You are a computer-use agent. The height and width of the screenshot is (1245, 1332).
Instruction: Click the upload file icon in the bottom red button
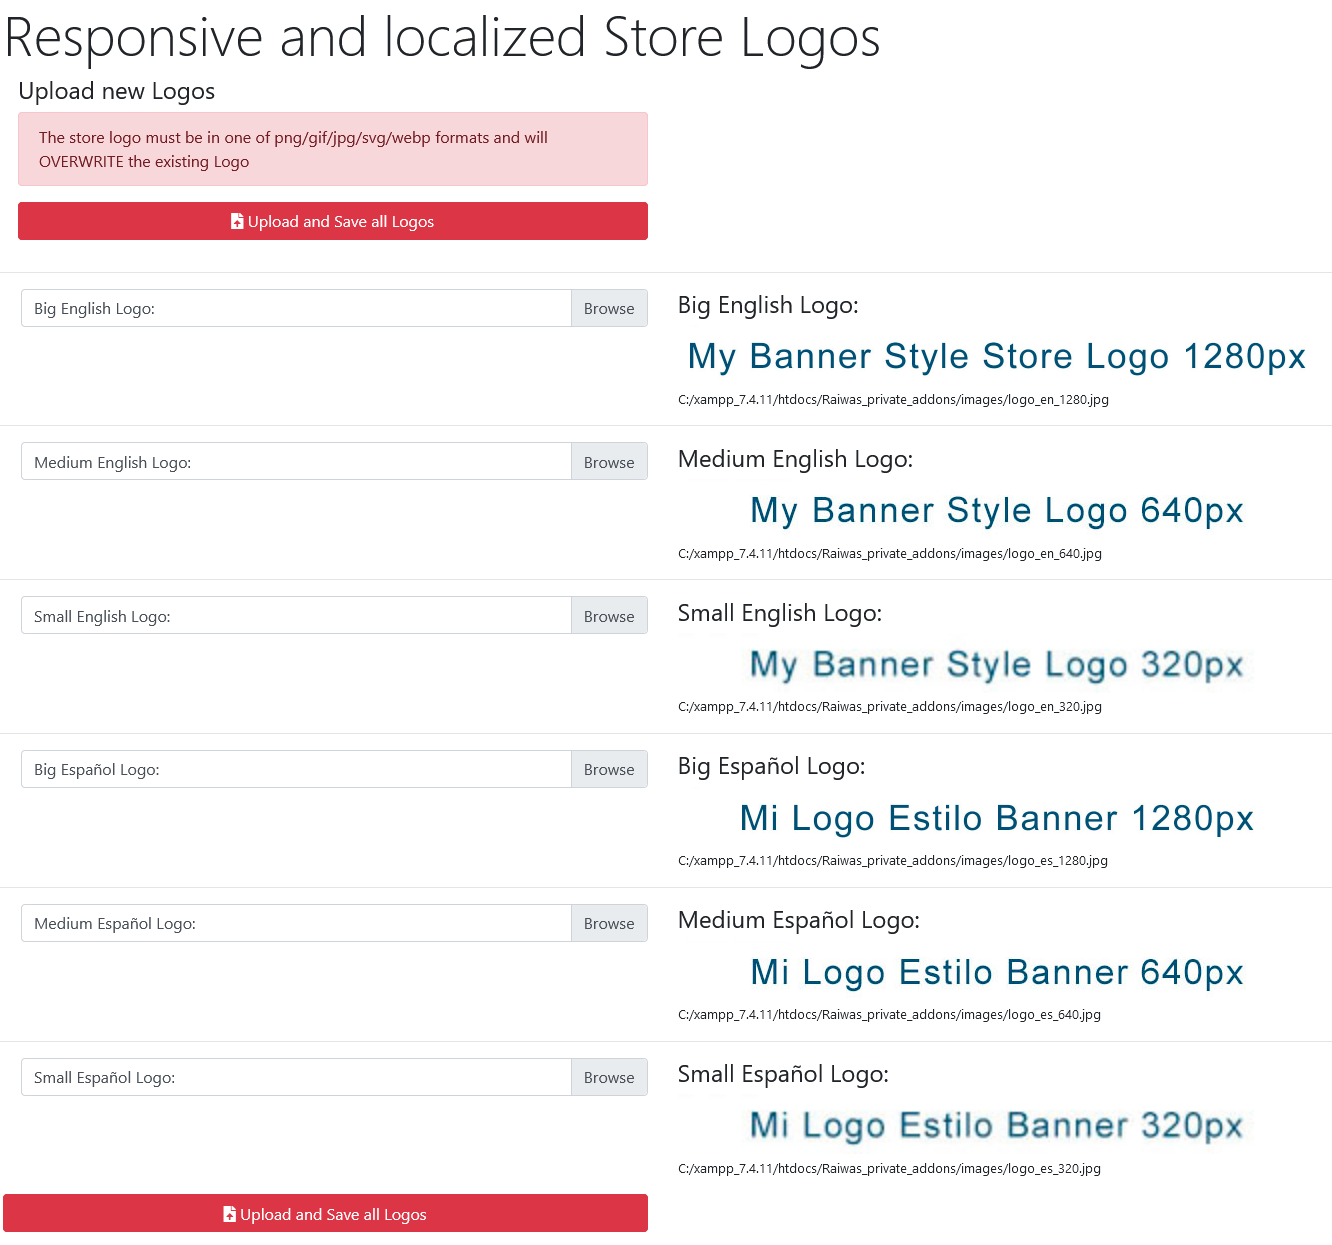[229, 1214]
